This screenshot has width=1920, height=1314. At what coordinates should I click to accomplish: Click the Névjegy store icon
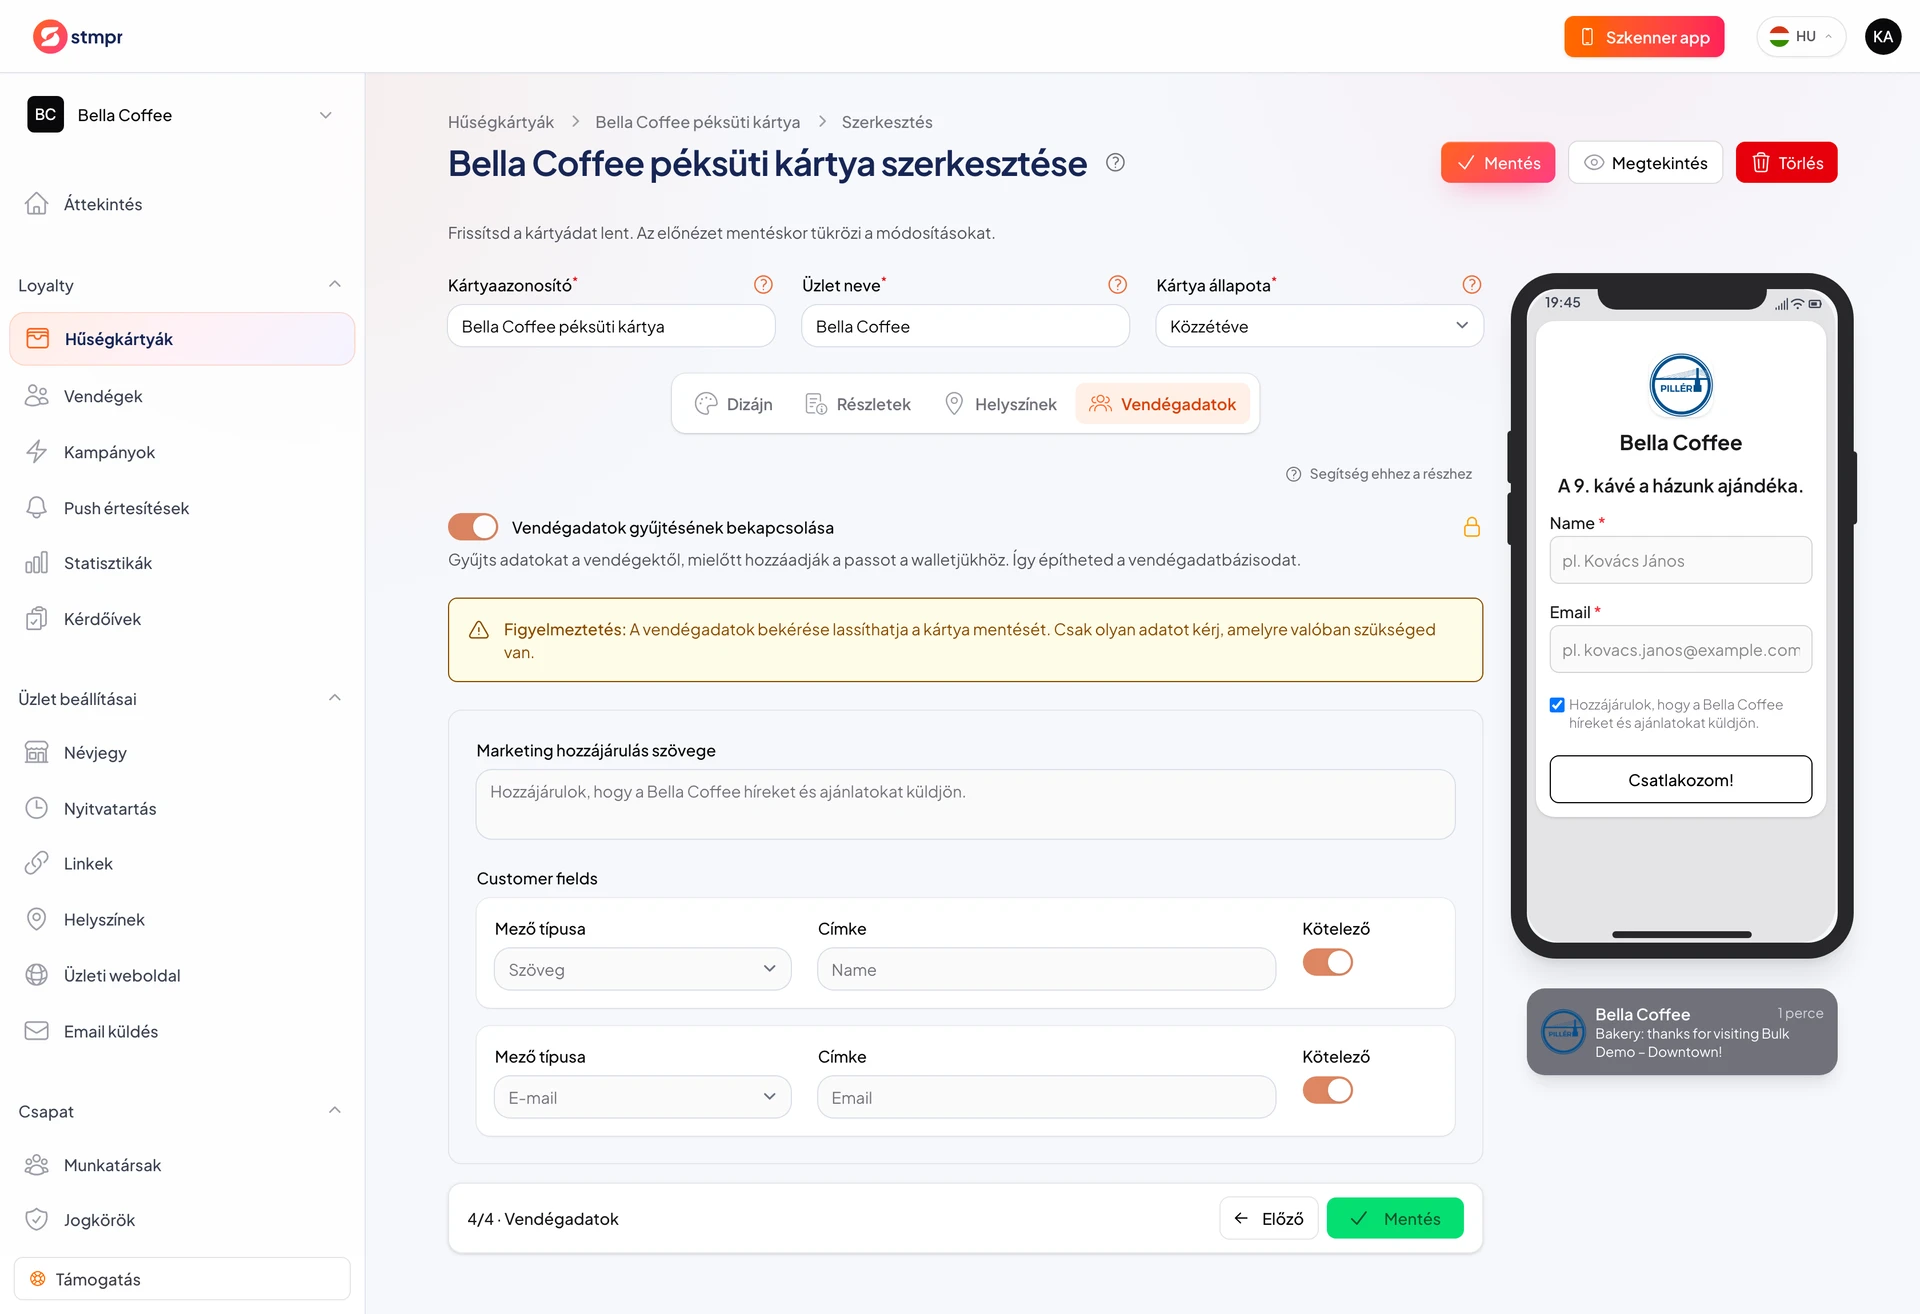coord(37,753)
